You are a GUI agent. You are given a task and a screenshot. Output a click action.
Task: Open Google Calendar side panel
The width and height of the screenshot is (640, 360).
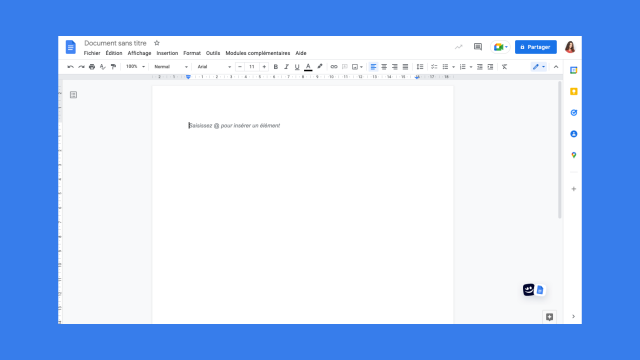coord(573,70)
